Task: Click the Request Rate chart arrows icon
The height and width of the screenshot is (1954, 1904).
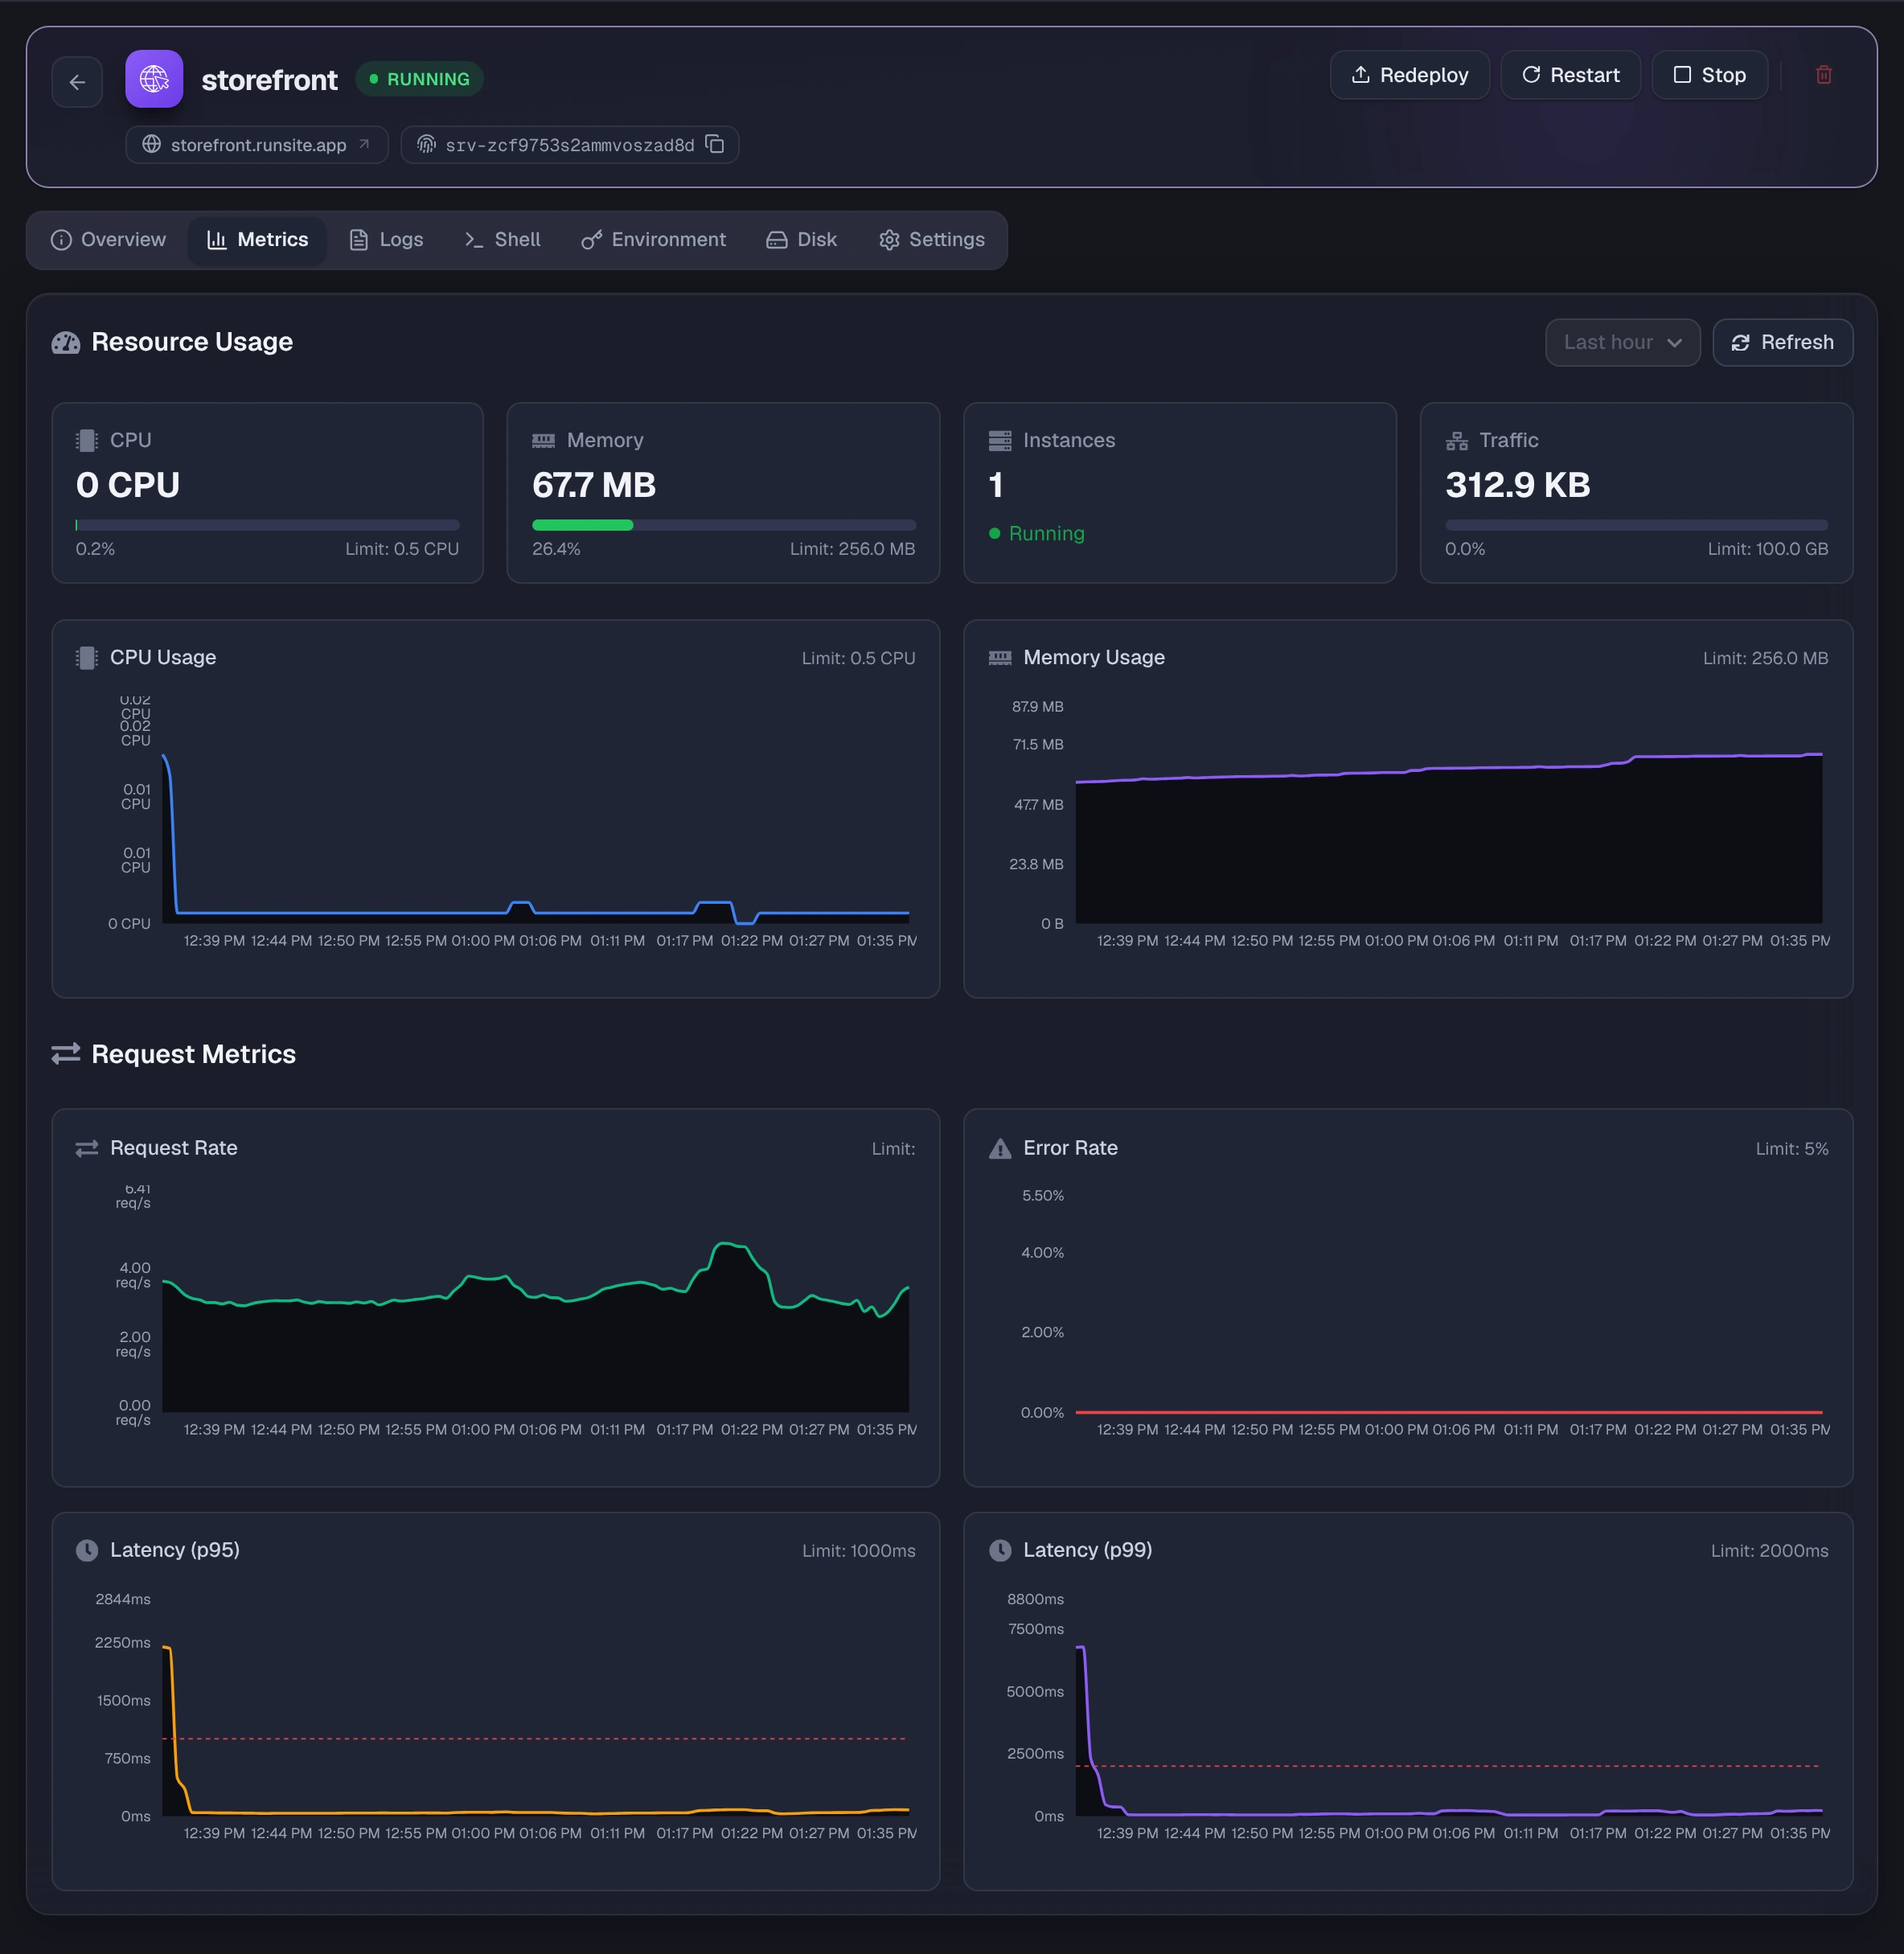Action: coord(87,1148)
